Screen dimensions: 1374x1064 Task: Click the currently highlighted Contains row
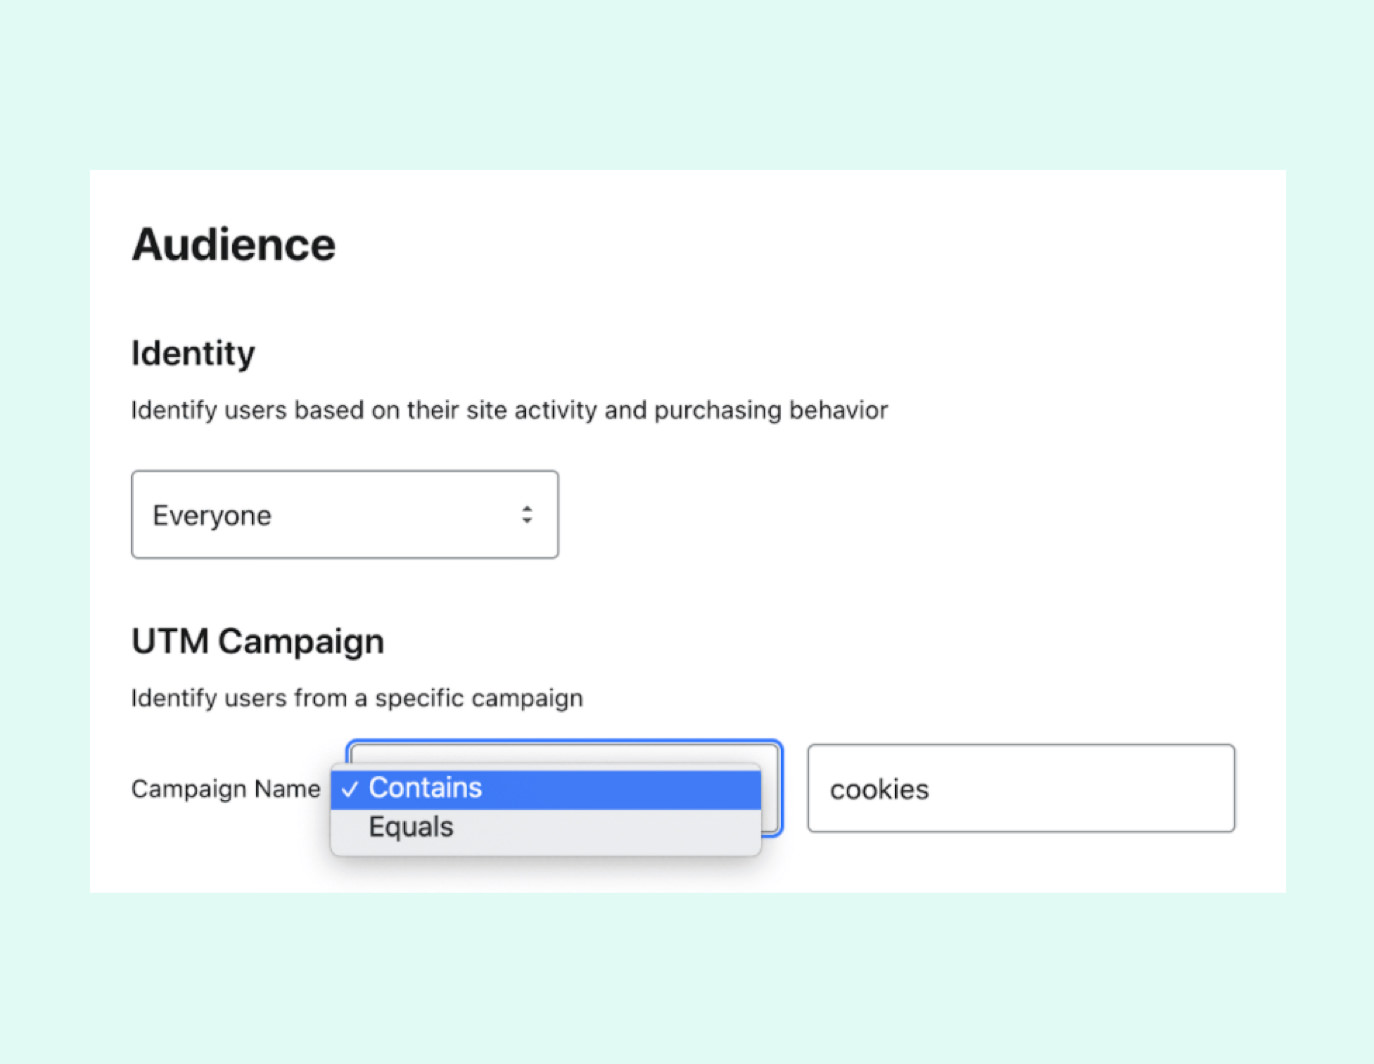547,789
